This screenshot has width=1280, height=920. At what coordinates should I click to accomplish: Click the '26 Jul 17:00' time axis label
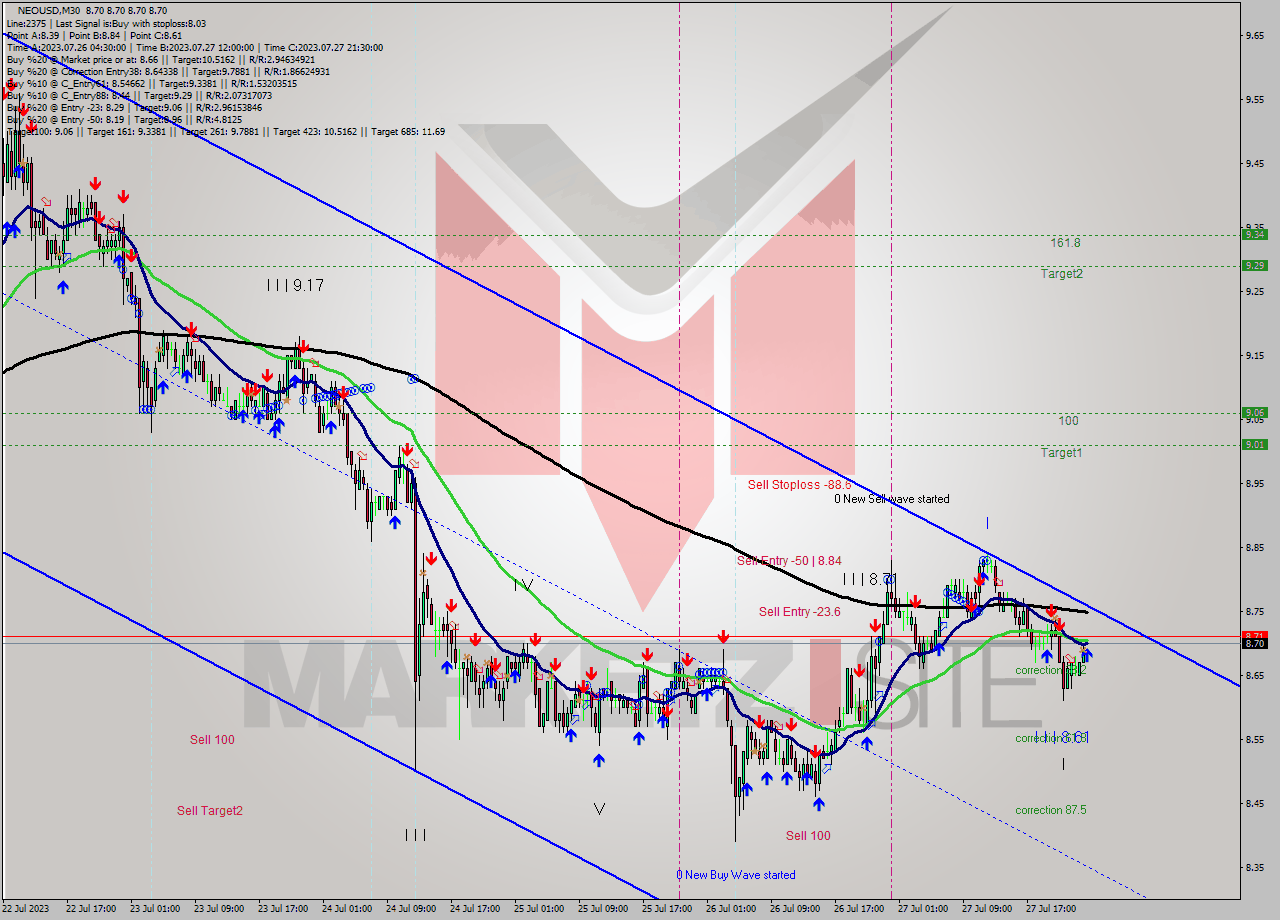point(859,909)
